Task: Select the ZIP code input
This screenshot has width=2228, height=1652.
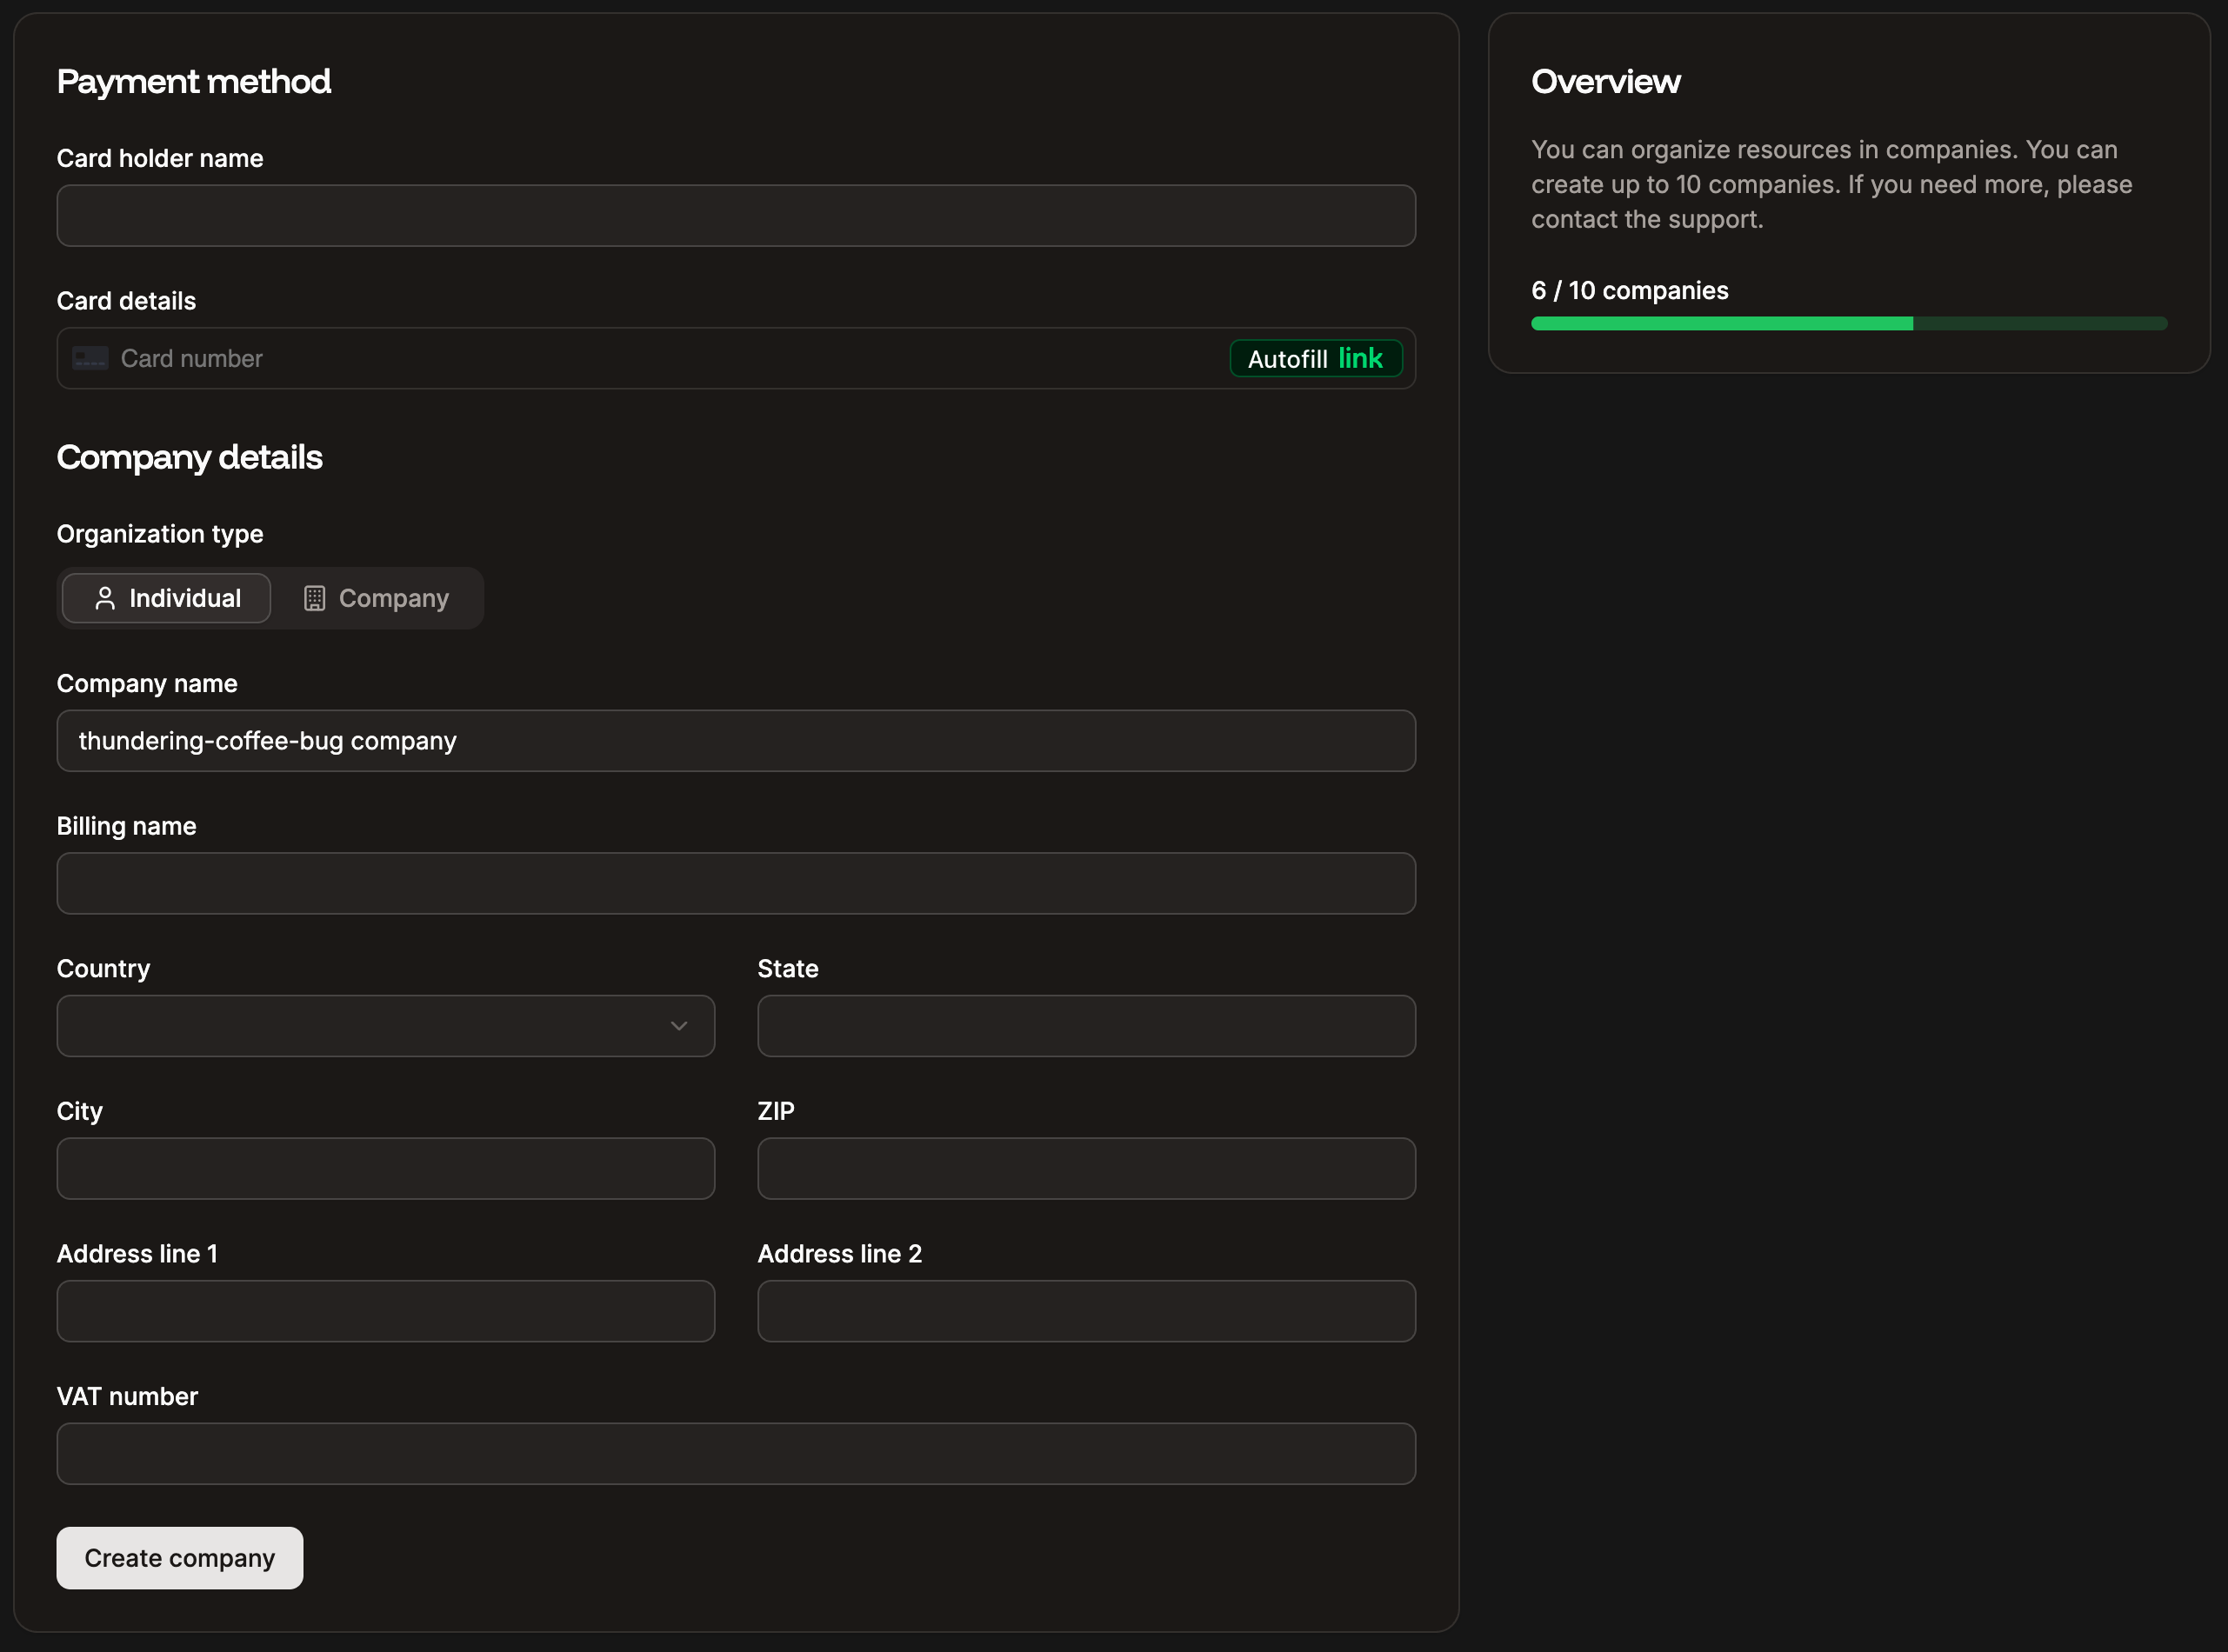Action: 1086,1168
